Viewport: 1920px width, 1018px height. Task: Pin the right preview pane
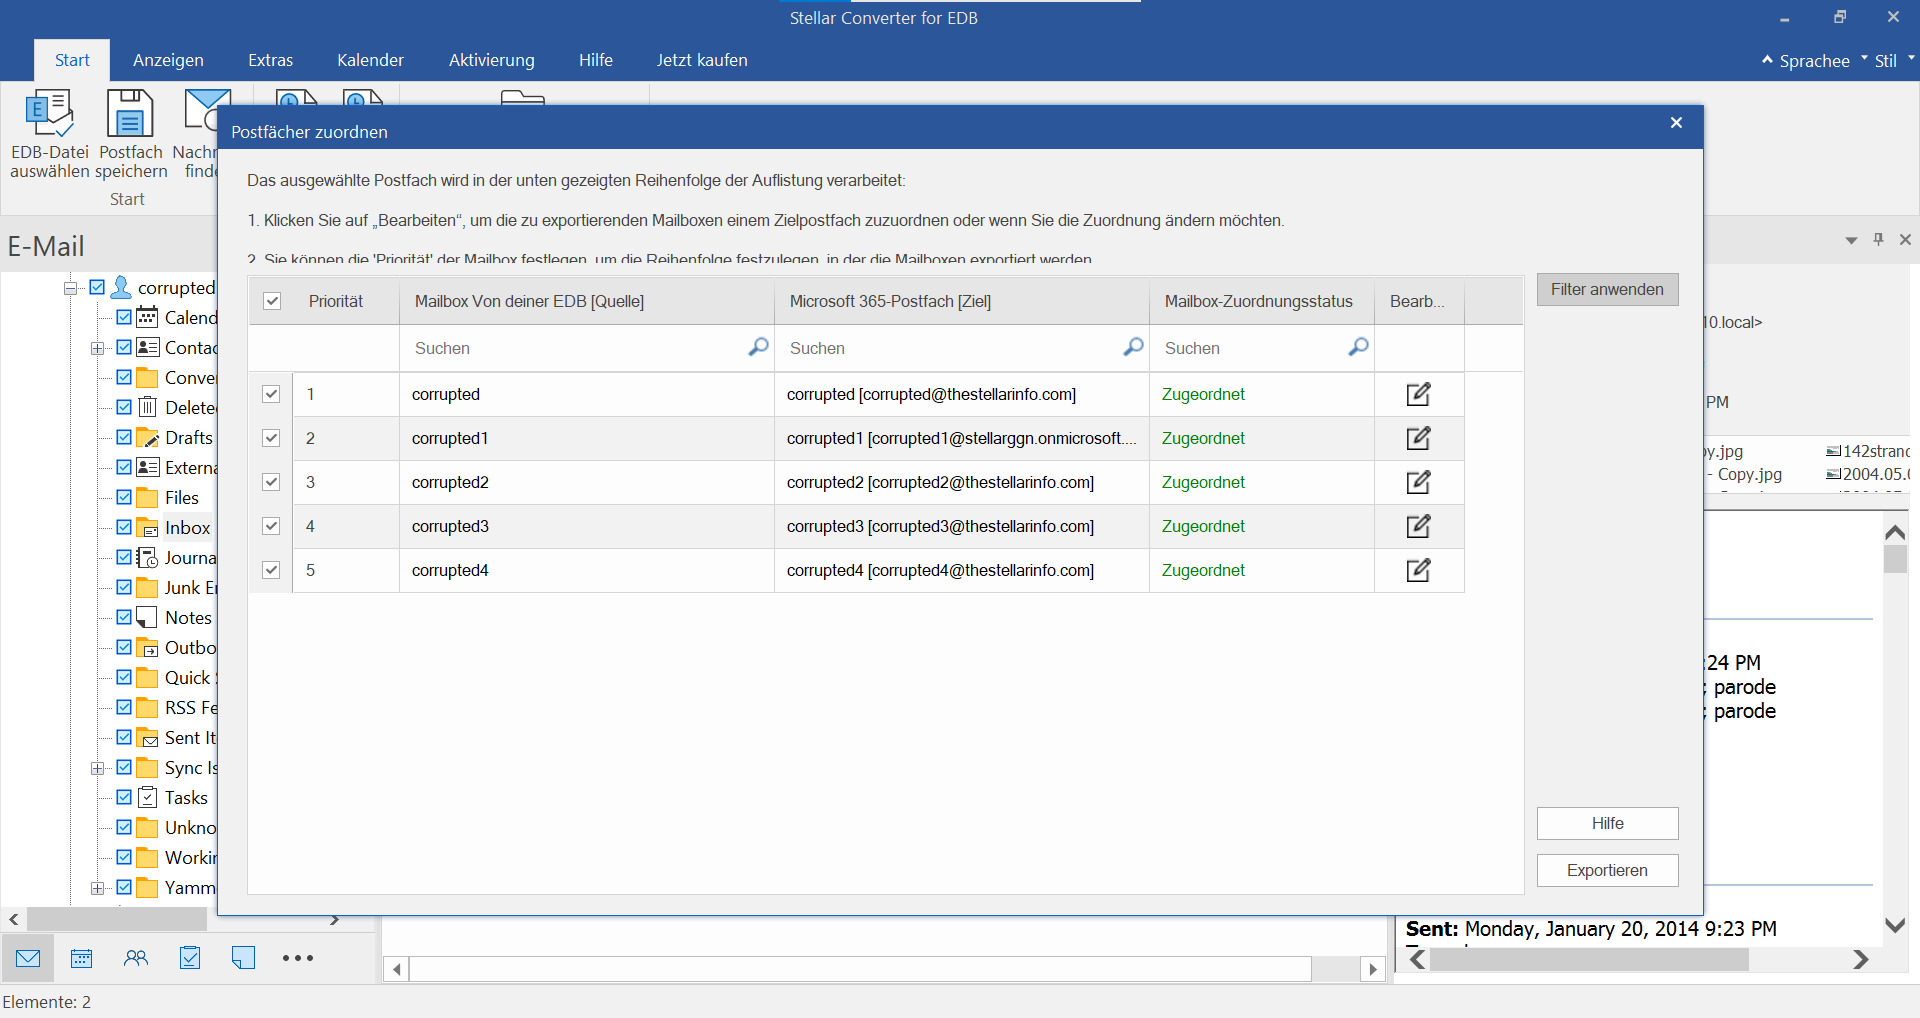point(1878,239)
